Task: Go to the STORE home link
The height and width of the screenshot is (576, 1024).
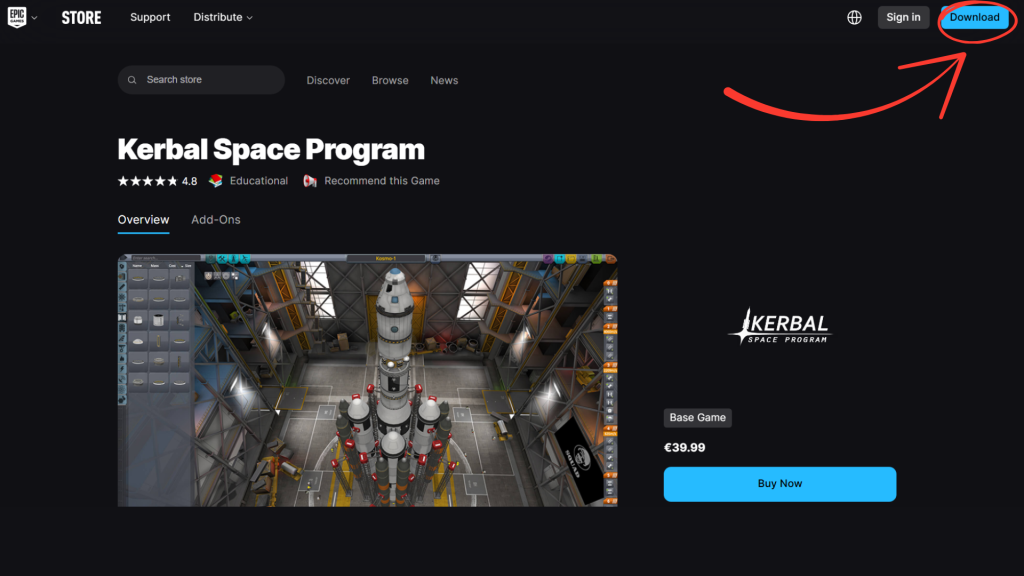Action: point(81,17)
